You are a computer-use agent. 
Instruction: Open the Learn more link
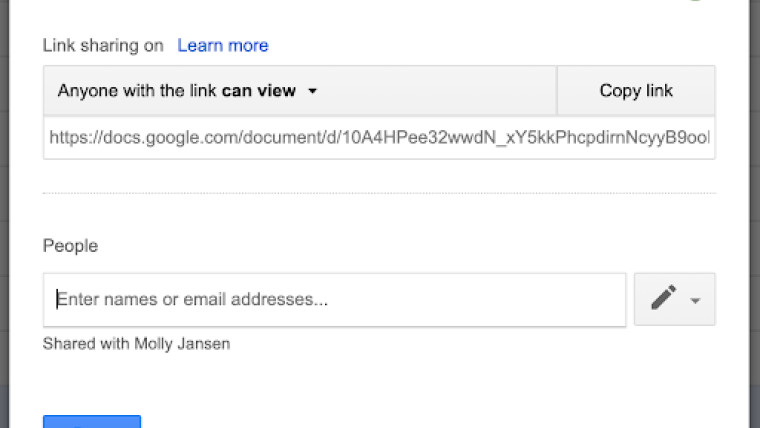[222, 45]
